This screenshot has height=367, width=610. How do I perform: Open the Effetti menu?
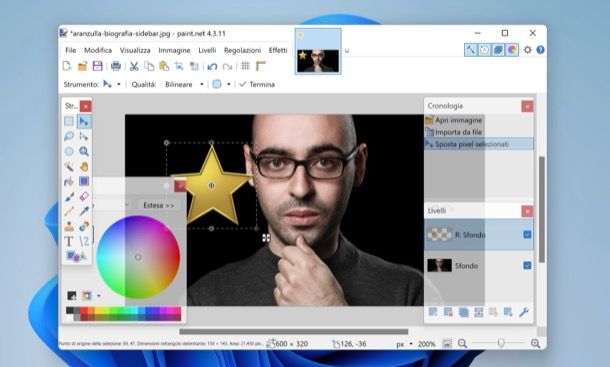[x=278, y=50]
